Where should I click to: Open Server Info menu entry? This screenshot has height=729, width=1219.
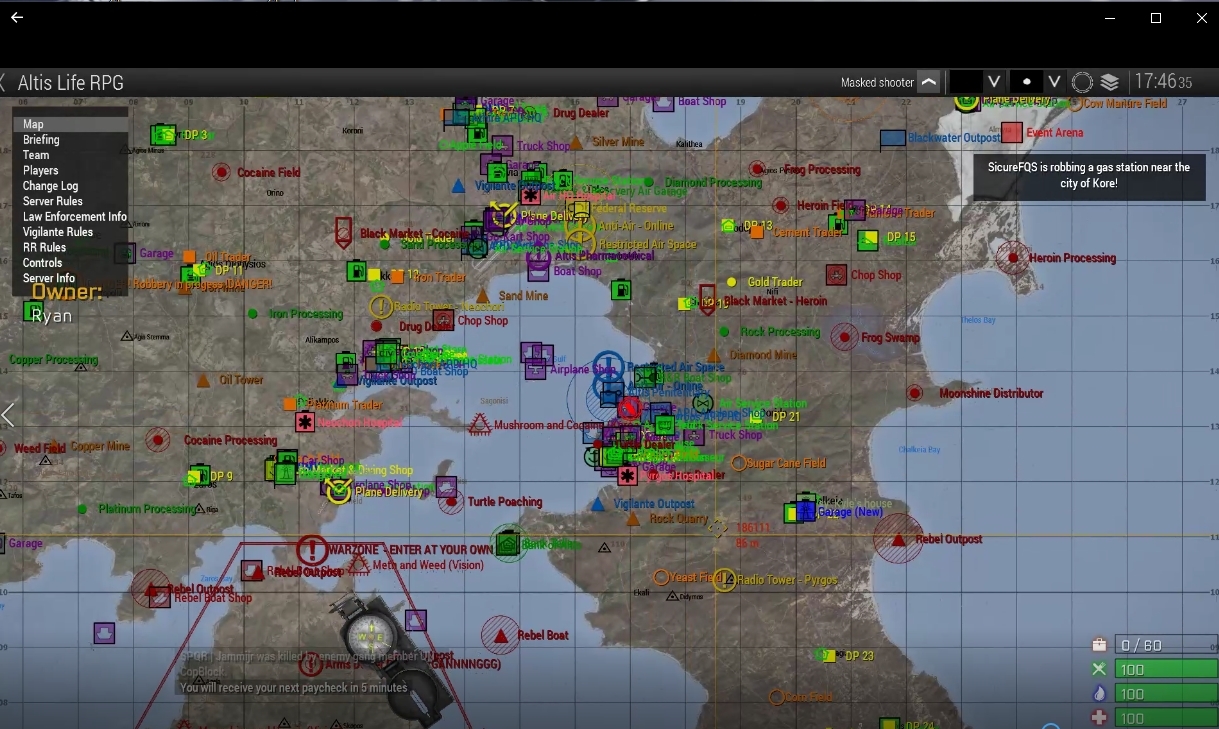(70, 278)
